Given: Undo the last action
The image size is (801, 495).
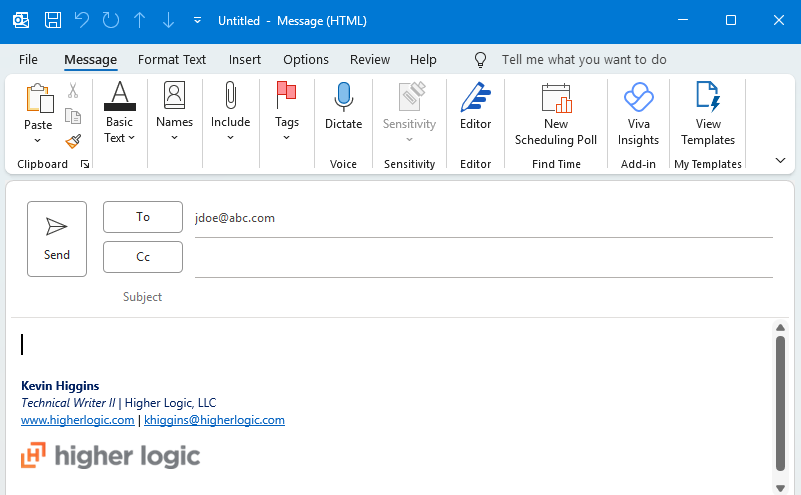Looking at the screenshot, I should pyautogui.click(x=82, y=20).
